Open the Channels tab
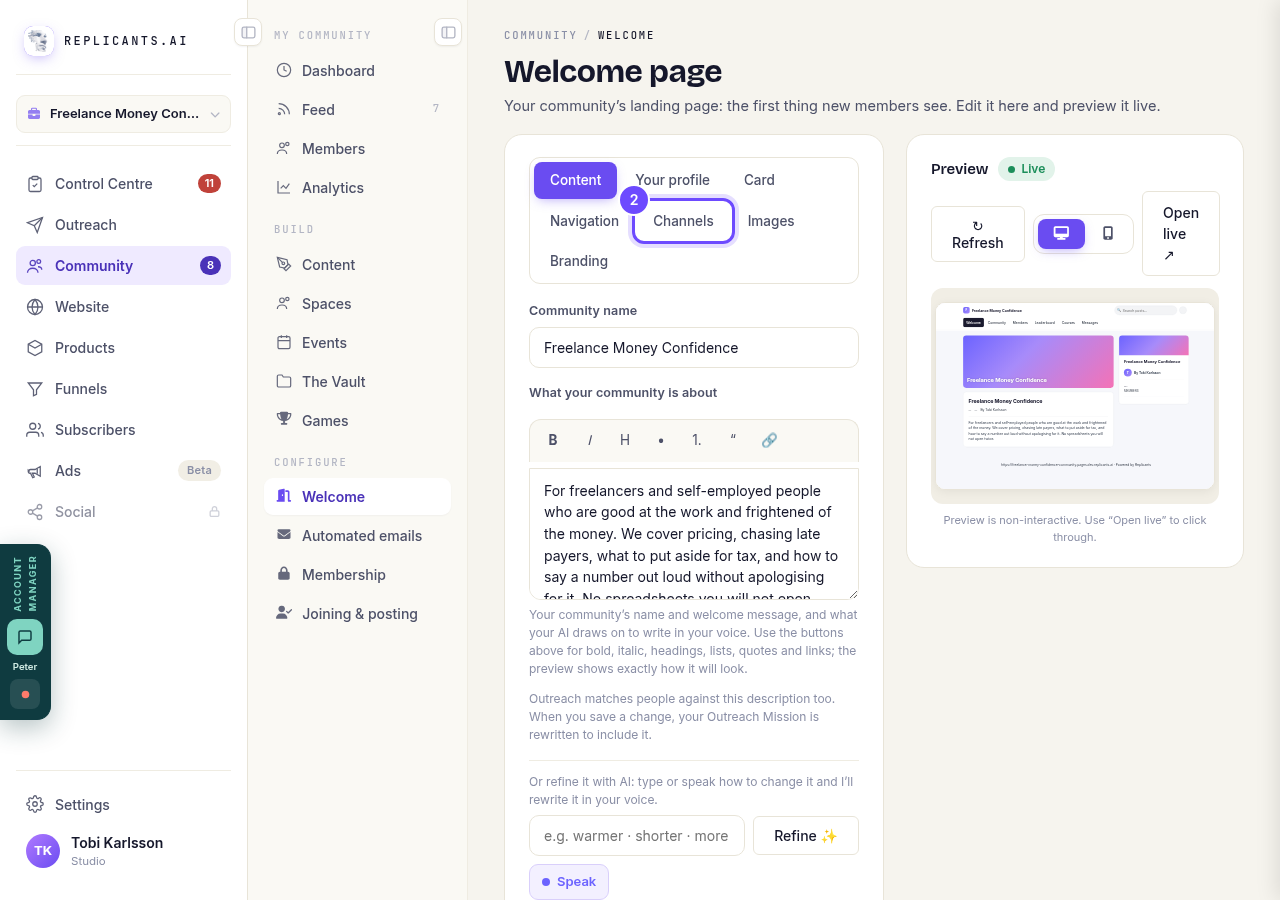 click(683, 221)
